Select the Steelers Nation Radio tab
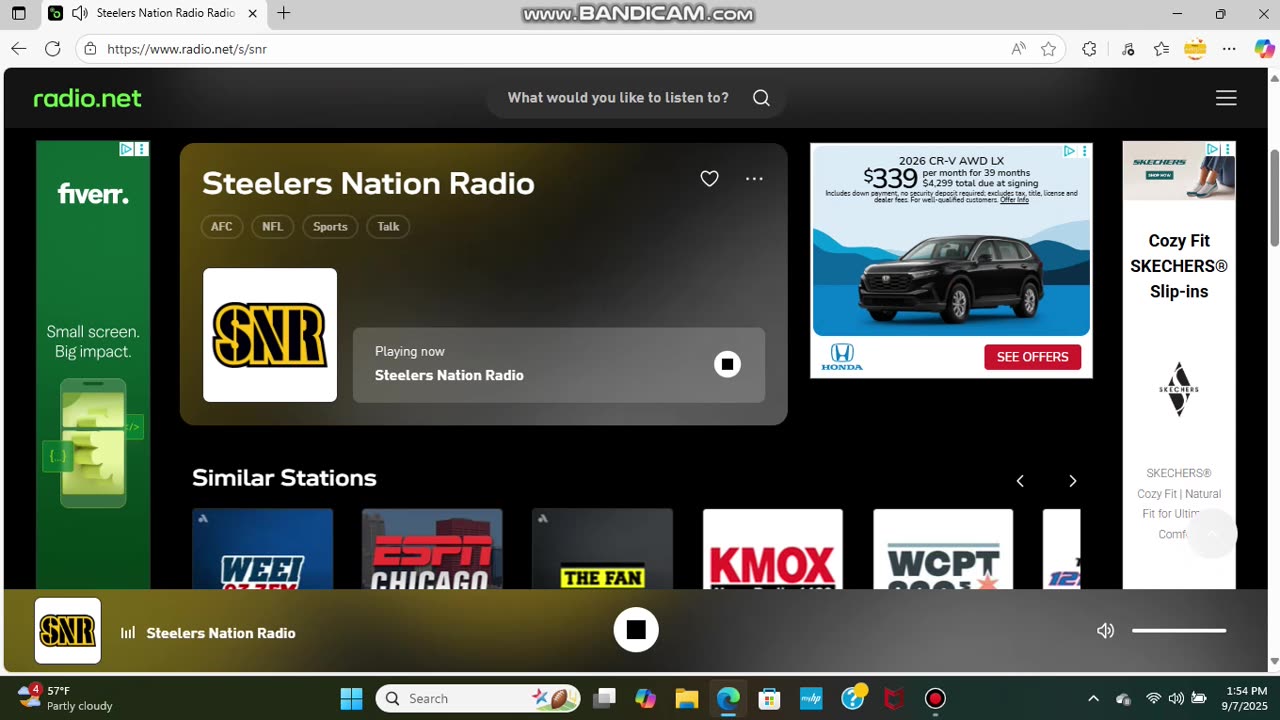1280x720 pixels. point(154,14)
